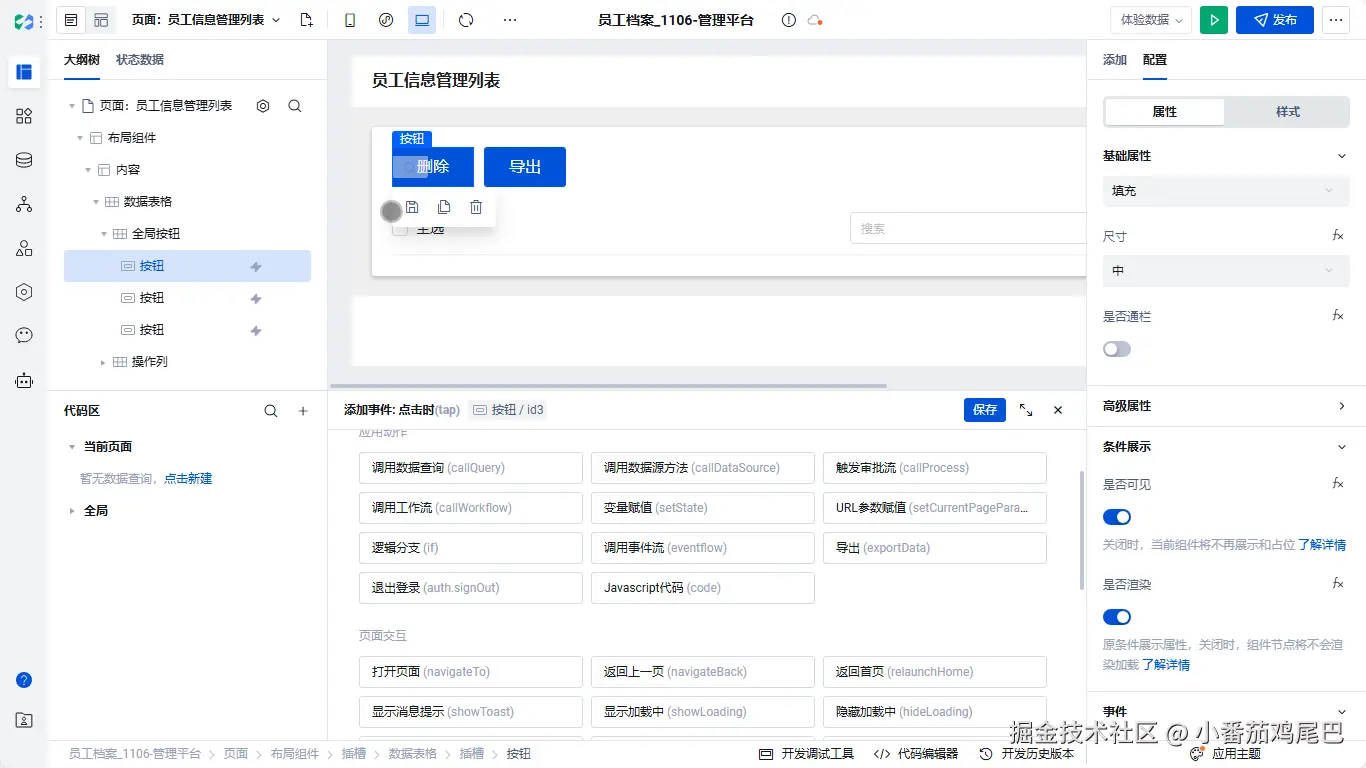Select the mini program preview icon

386,20
